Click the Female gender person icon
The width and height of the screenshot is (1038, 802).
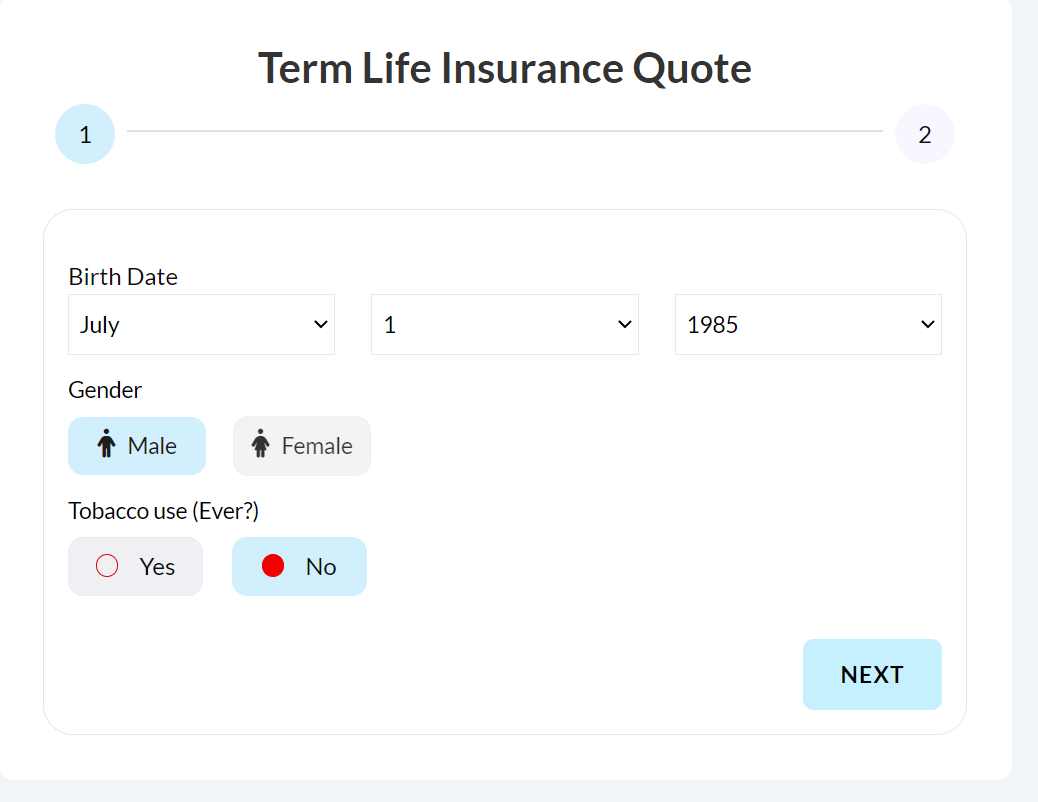pyautogui.click(x=260, y=444)
